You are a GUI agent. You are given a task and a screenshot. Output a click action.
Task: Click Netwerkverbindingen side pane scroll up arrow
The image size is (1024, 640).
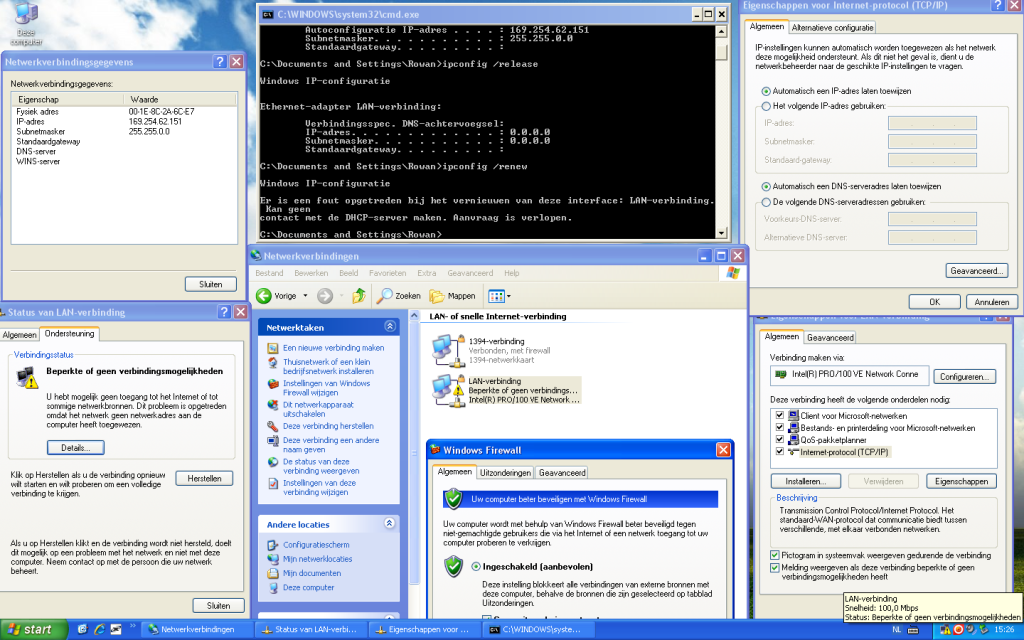click(414, 316)
